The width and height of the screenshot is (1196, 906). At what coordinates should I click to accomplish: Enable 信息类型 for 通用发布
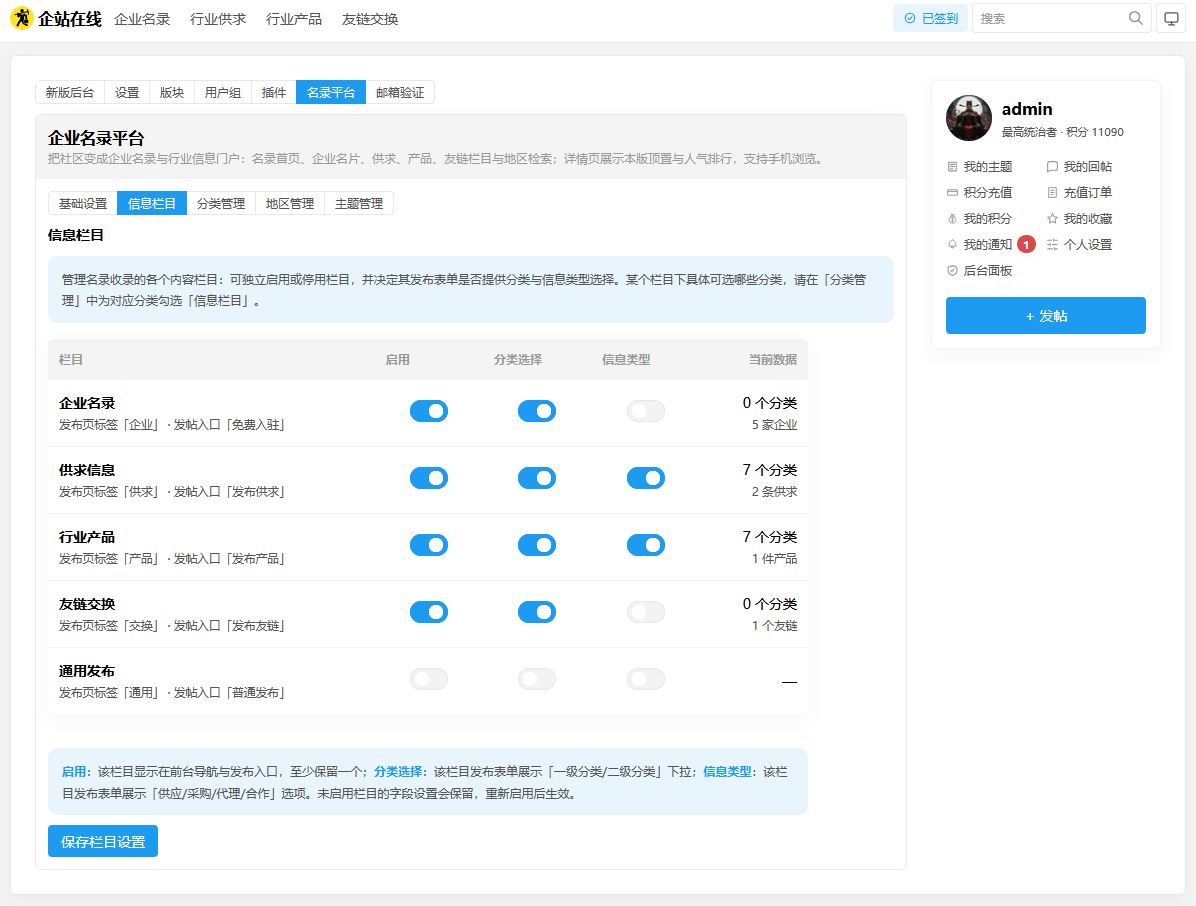click(x=645, y=679)
